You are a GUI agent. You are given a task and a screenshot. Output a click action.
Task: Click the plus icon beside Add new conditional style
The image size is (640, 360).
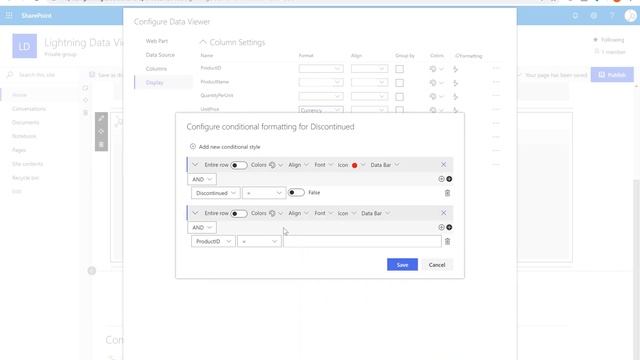193,147
